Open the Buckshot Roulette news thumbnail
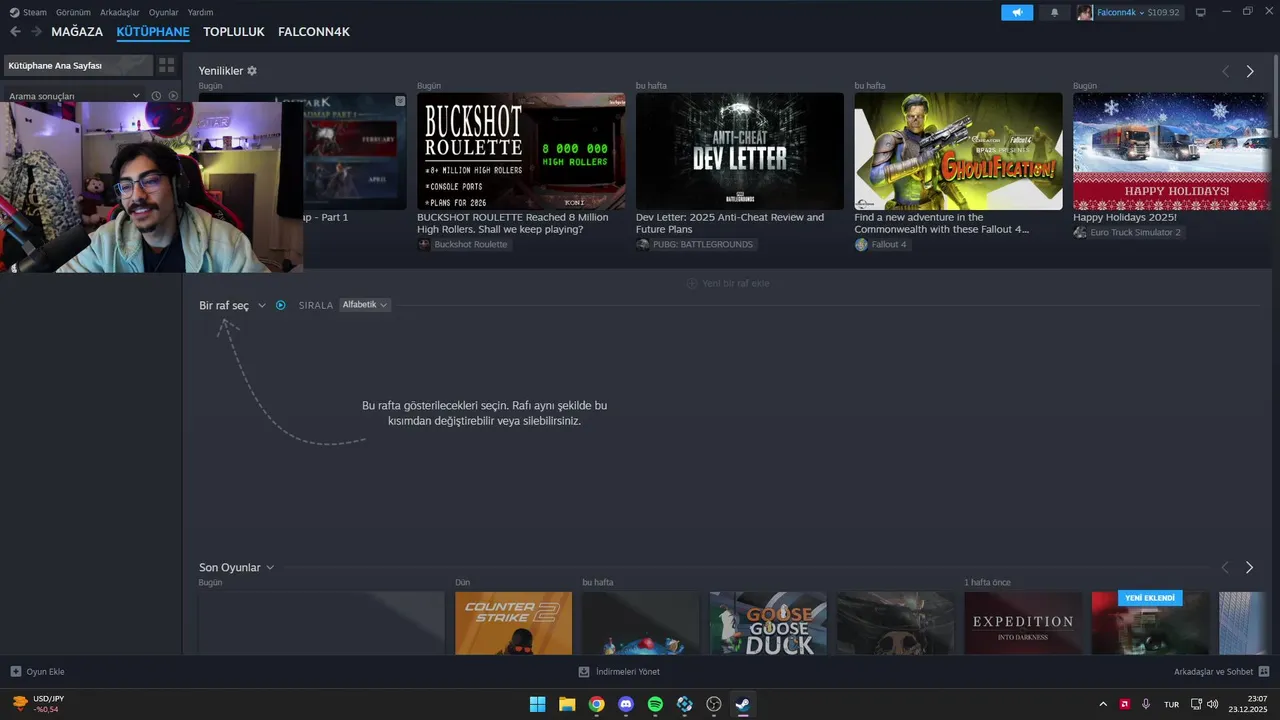 coord(521,151)
